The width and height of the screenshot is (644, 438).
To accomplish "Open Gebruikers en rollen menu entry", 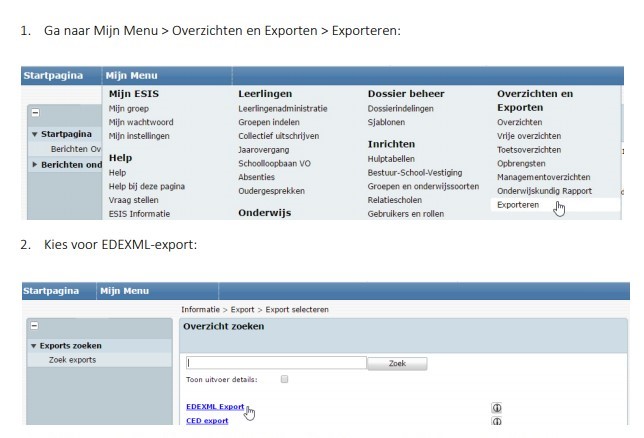I will (x=406, y=214).
